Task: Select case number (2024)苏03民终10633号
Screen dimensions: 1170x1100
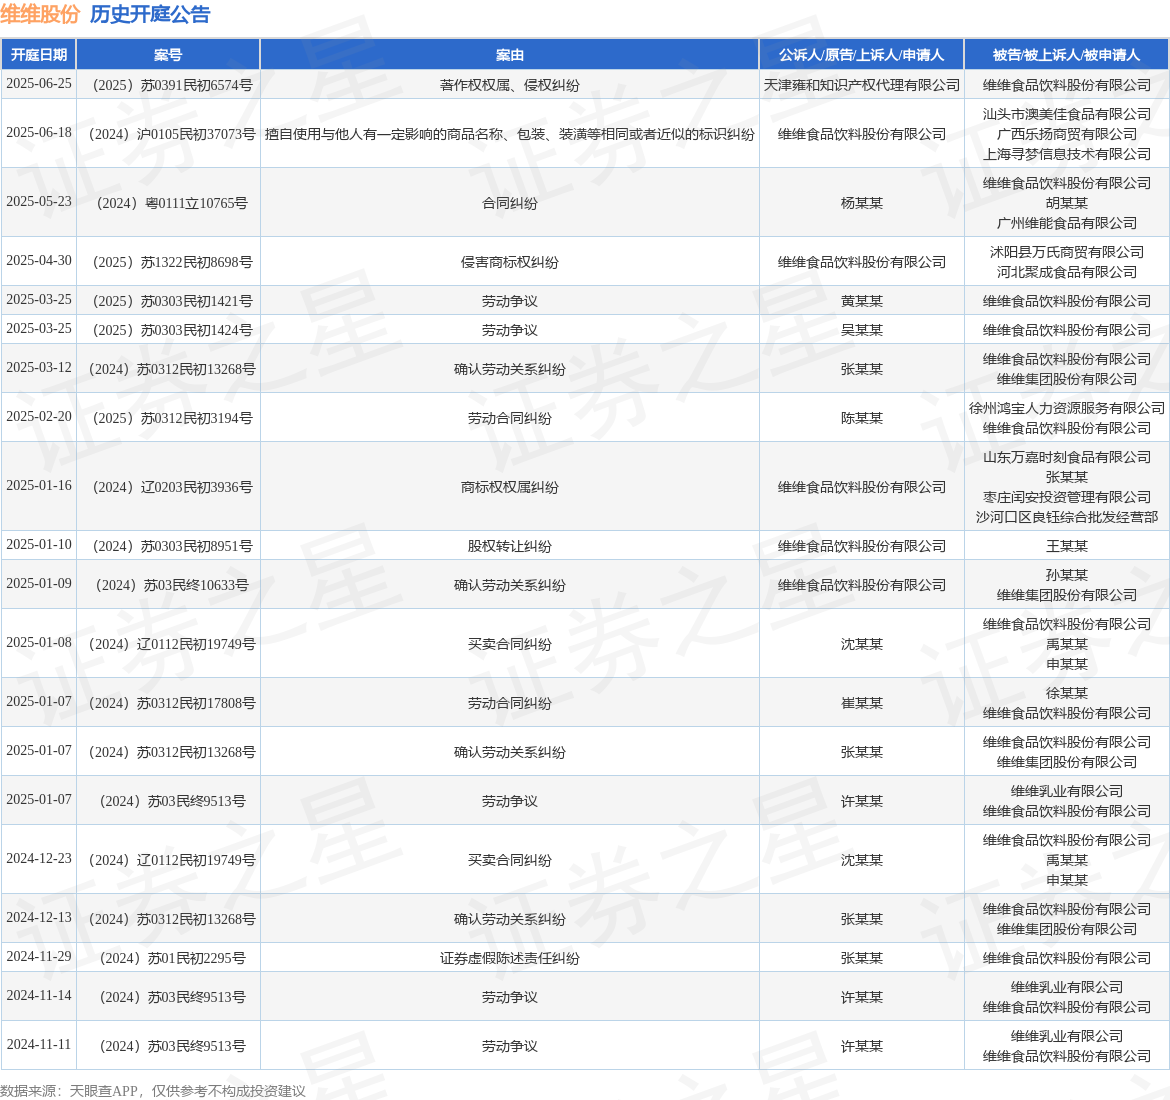Action: pyautogui.click(x=172, y=585)
